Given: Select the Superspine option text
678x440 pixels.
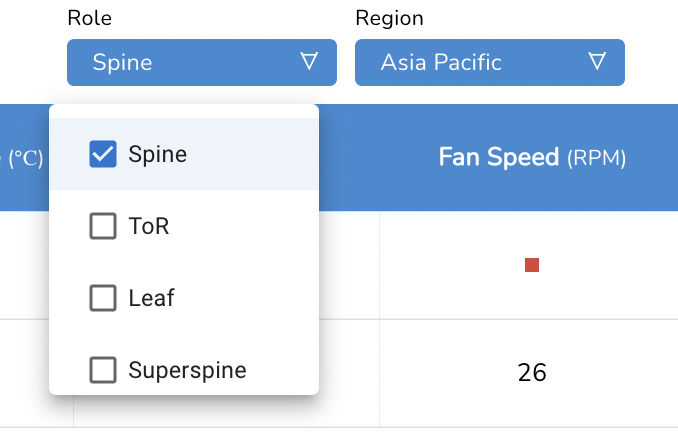Looking at the screenshot, I should (x=187, y=370).
